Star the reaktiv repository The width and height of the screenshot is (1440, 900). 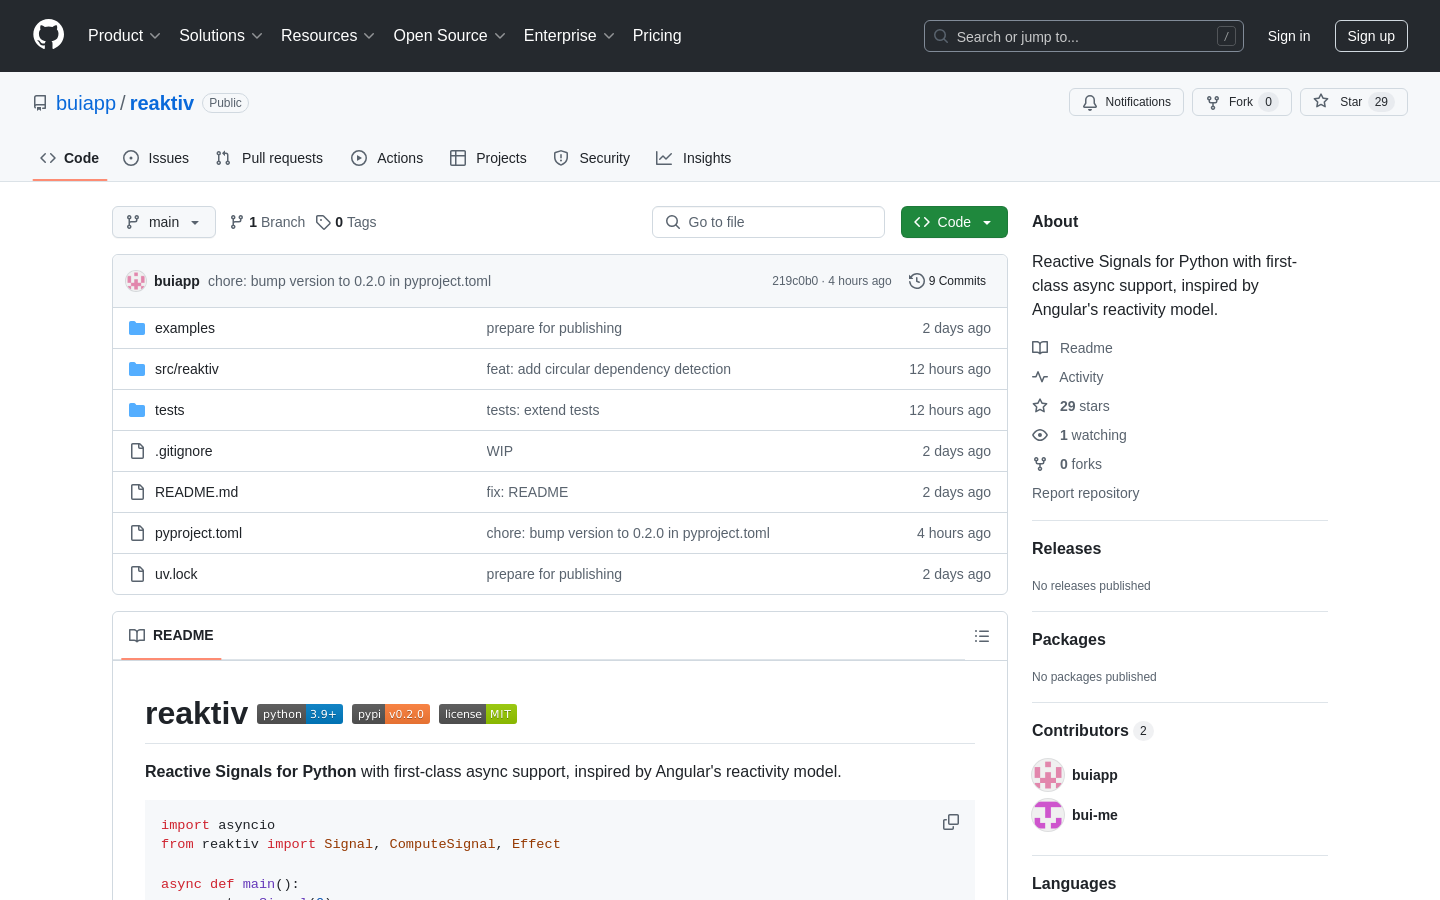pos(1353,102)
